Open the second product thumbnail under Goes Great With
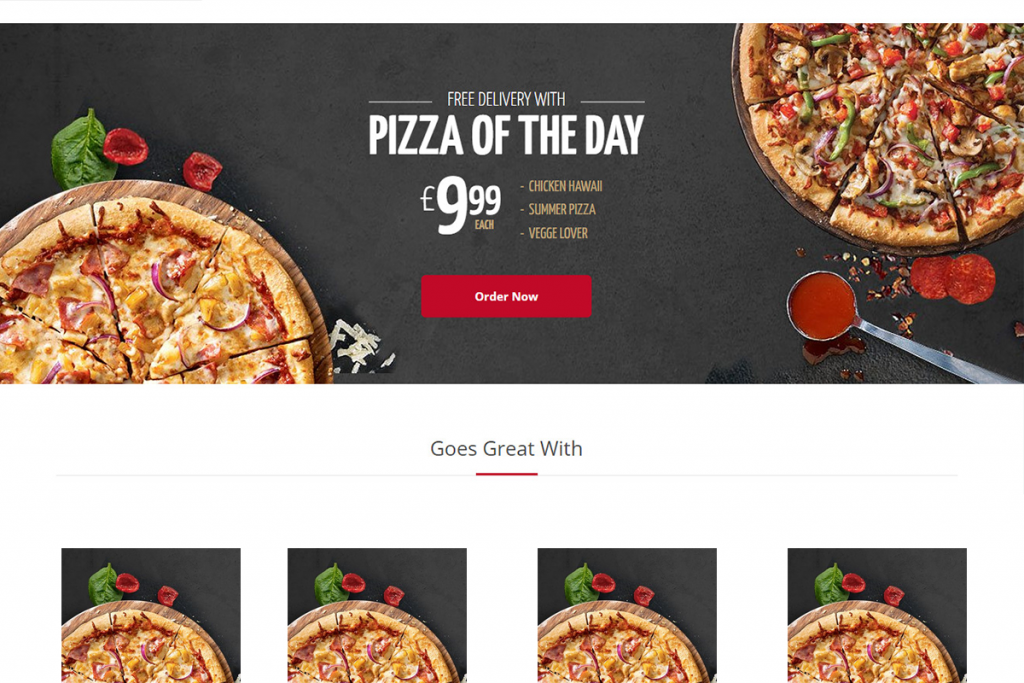The width and height of the screenshot is (1024, 683). 377,615
